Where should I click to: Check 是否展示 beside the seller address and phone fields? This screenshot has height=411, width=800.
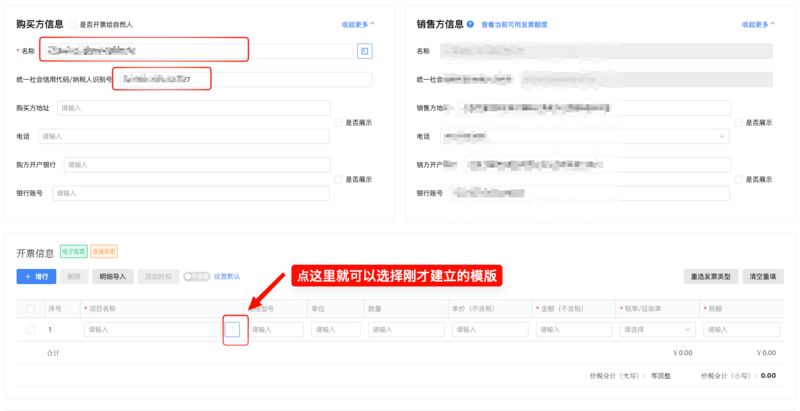click(738, 122)
